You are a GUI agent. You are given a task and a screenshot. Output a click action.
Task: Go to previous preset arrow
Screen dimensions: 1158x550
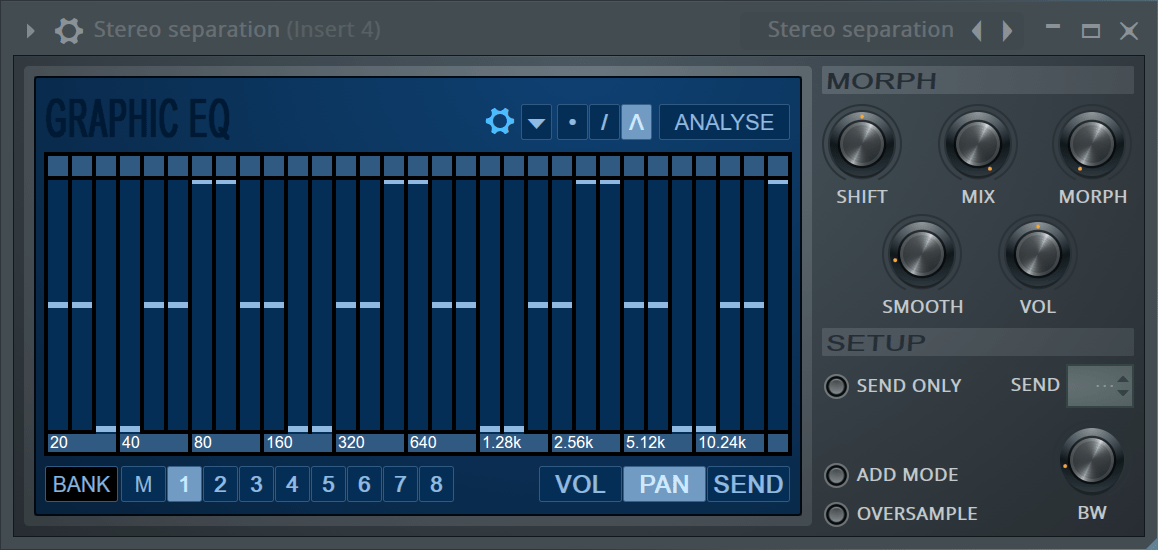[x=977, y=31]
